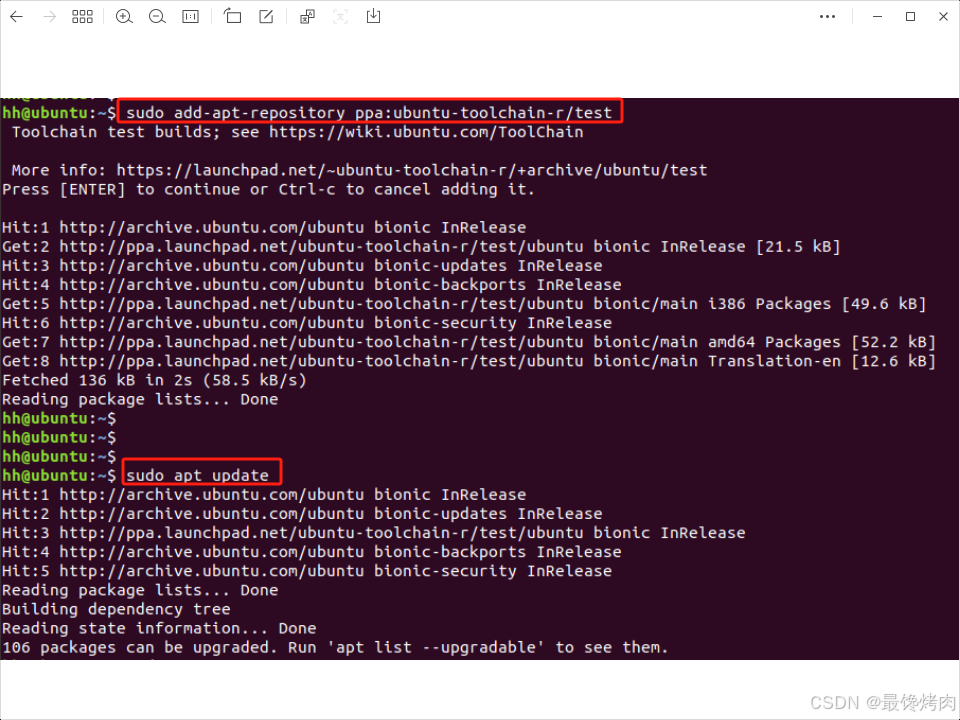The width and height of the screenshot is (960, 720).
Task: Maximize the image viewer window
Action: [910, 17]
